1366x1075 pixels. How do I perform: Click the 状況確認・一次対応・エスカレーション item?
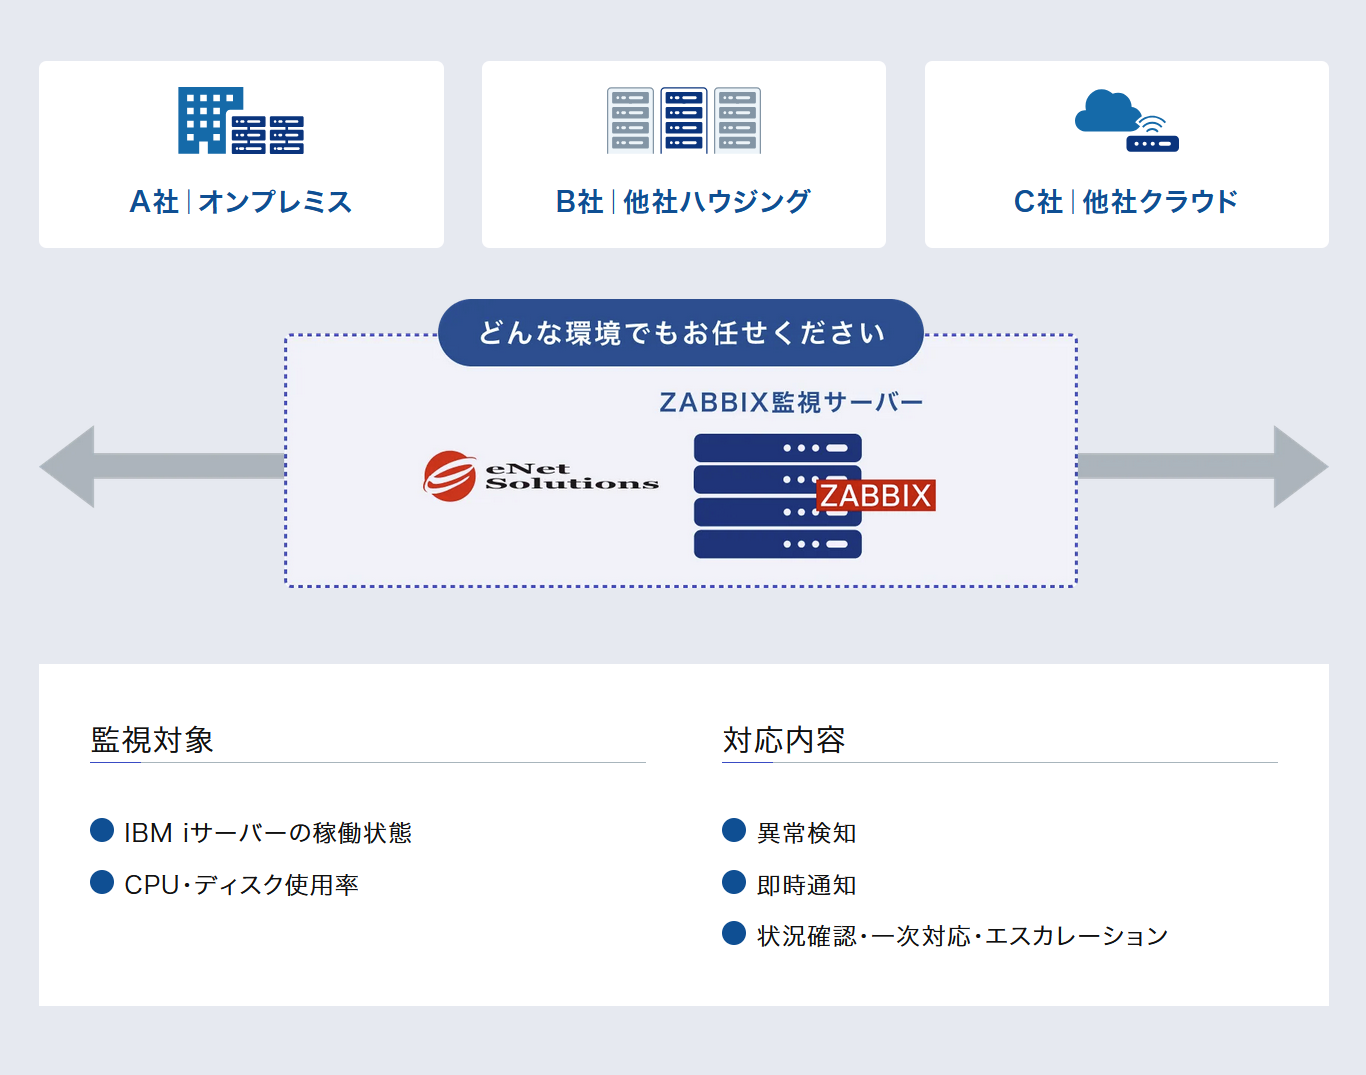coord(962,936)
